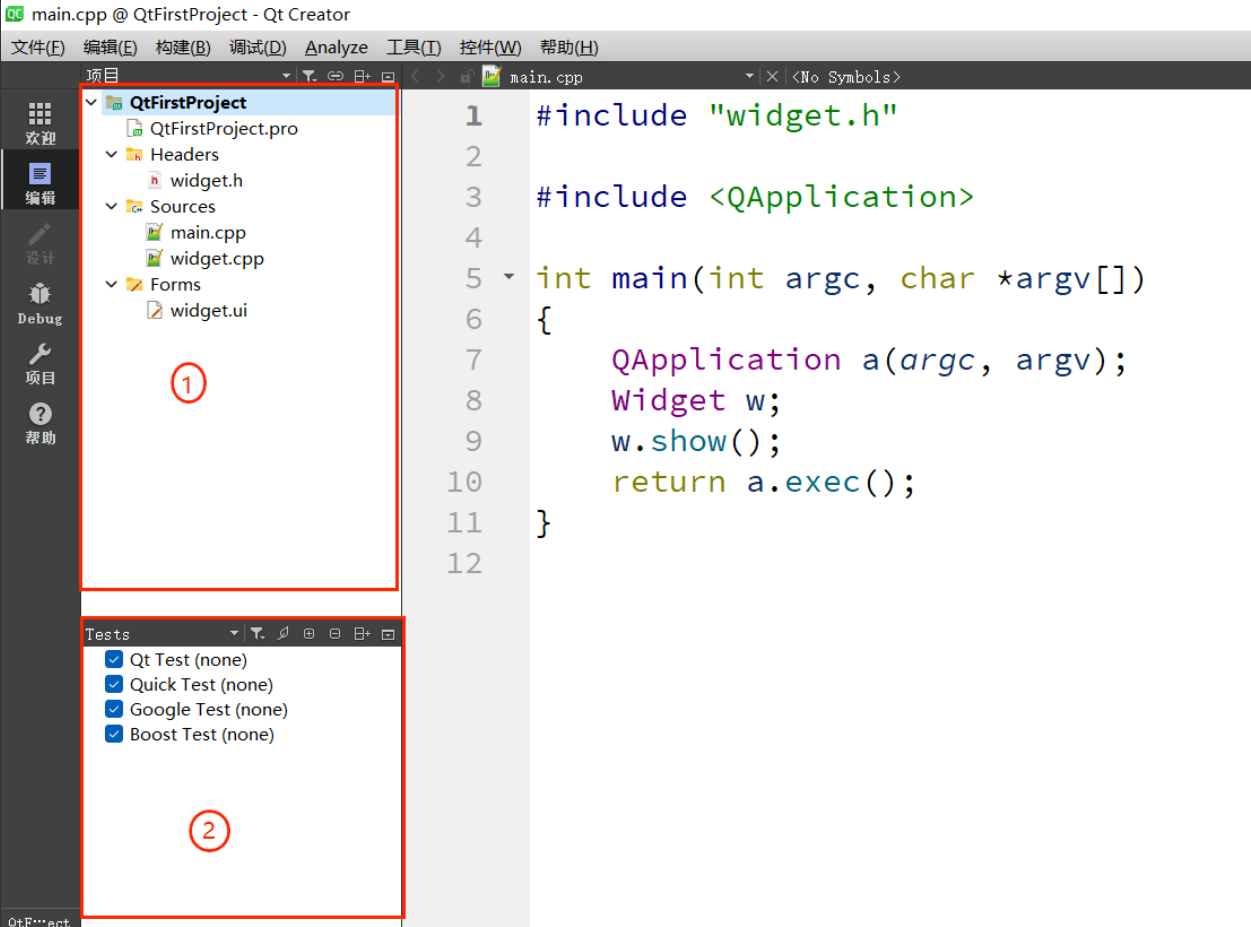
Task: Place cursor on return a.exec(); line
Action: click(764, 482)
